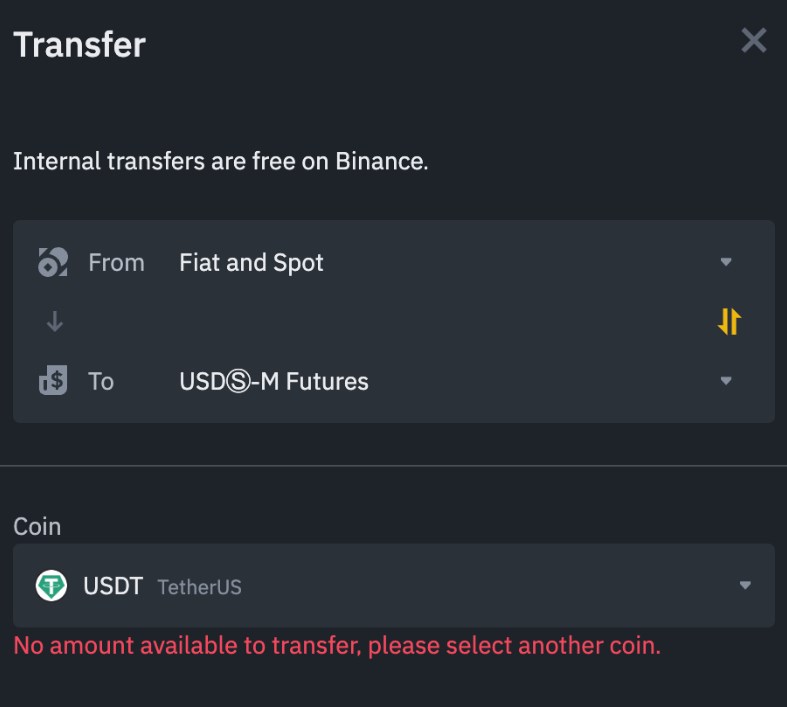Viewport: 787px width, 707px height.
Task: Click the downward direction arrow icon
Action: (55, 321)
